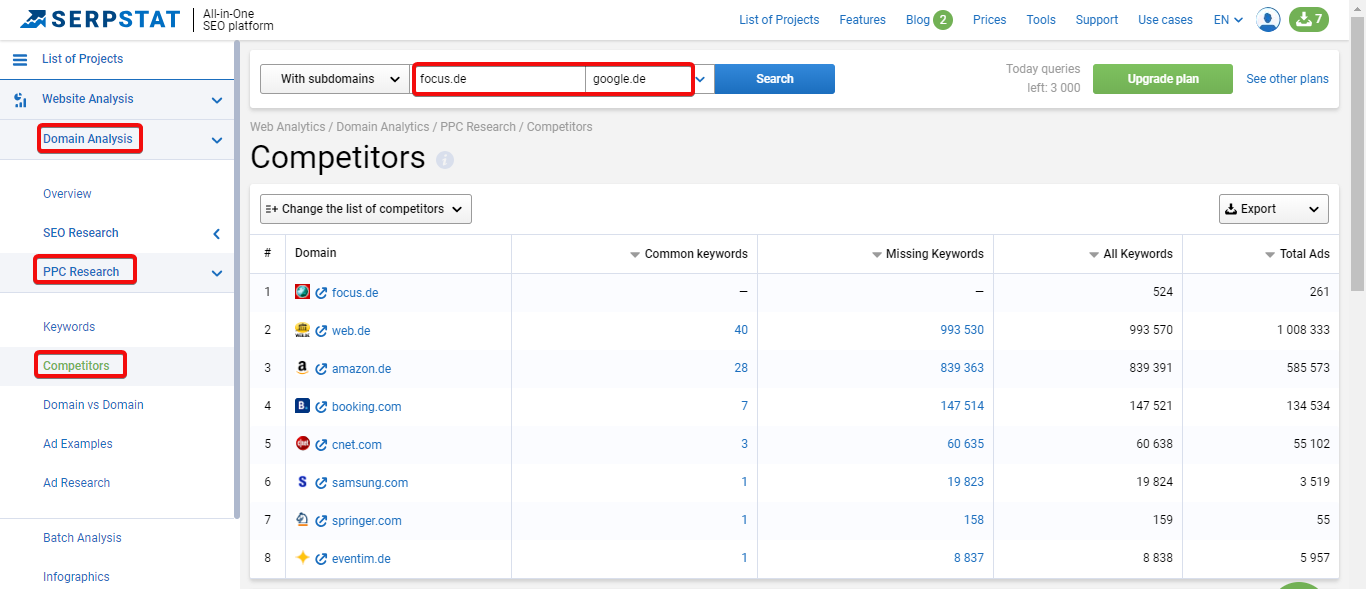
Task: Open web.de common keywords count 40
Action: (x=741, y=330)
